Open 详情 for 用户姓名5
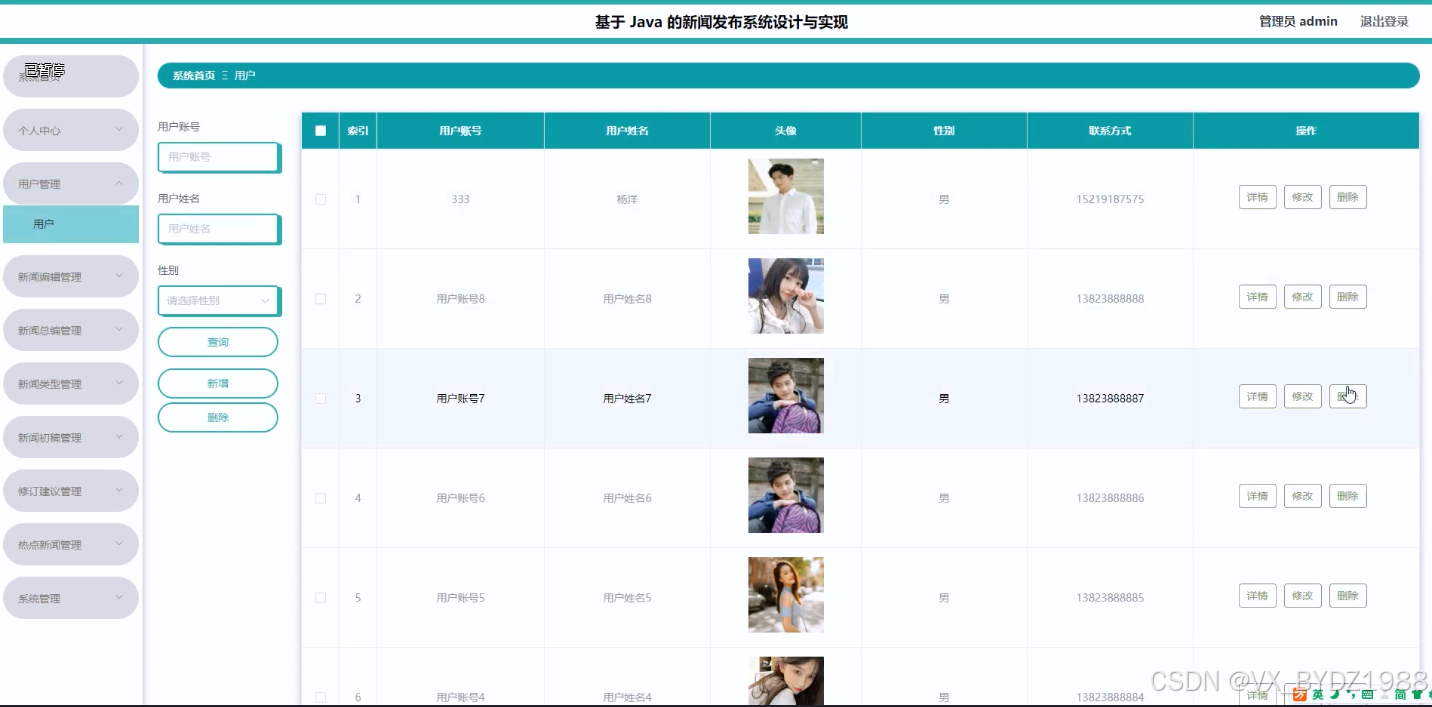This screenshot has height=707, width=1432. point(1258,596)
